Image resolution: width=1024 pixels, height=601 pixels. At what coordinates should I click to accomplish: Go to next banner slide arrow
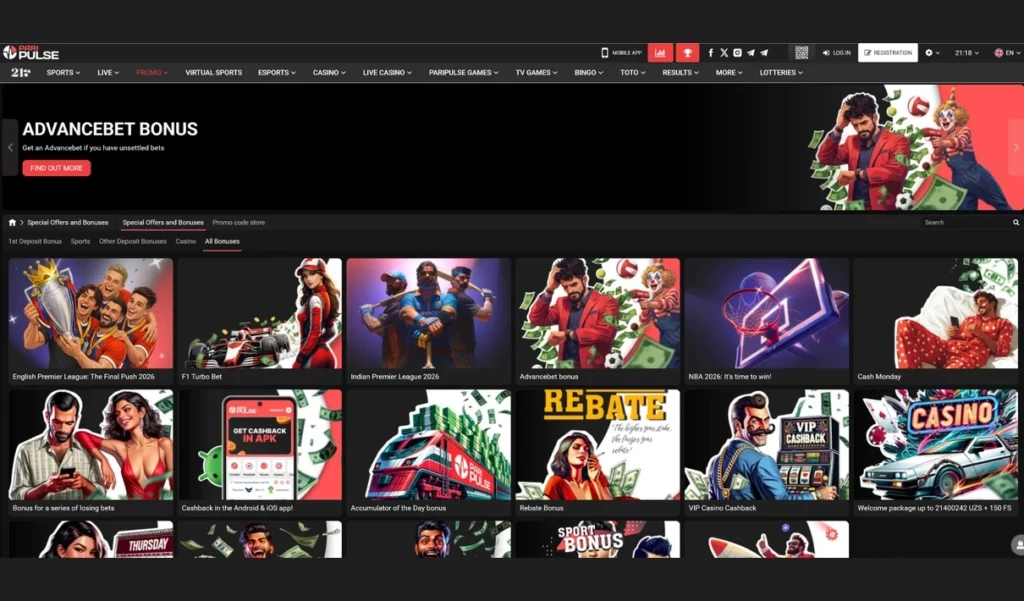click(x=1016, y=148)
